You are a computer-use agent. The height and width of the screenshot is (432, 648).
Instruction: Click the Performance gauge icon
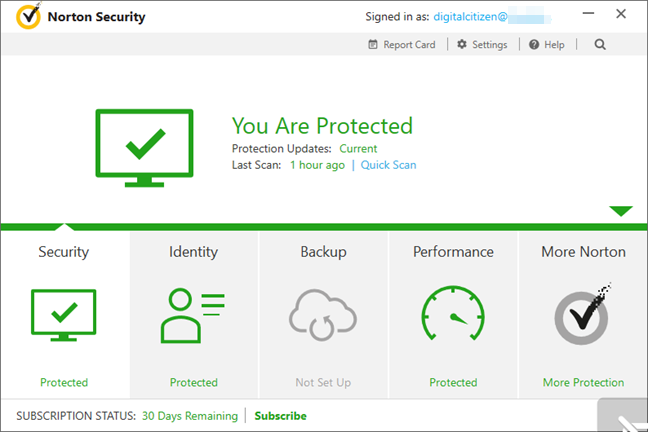[453, 313]
